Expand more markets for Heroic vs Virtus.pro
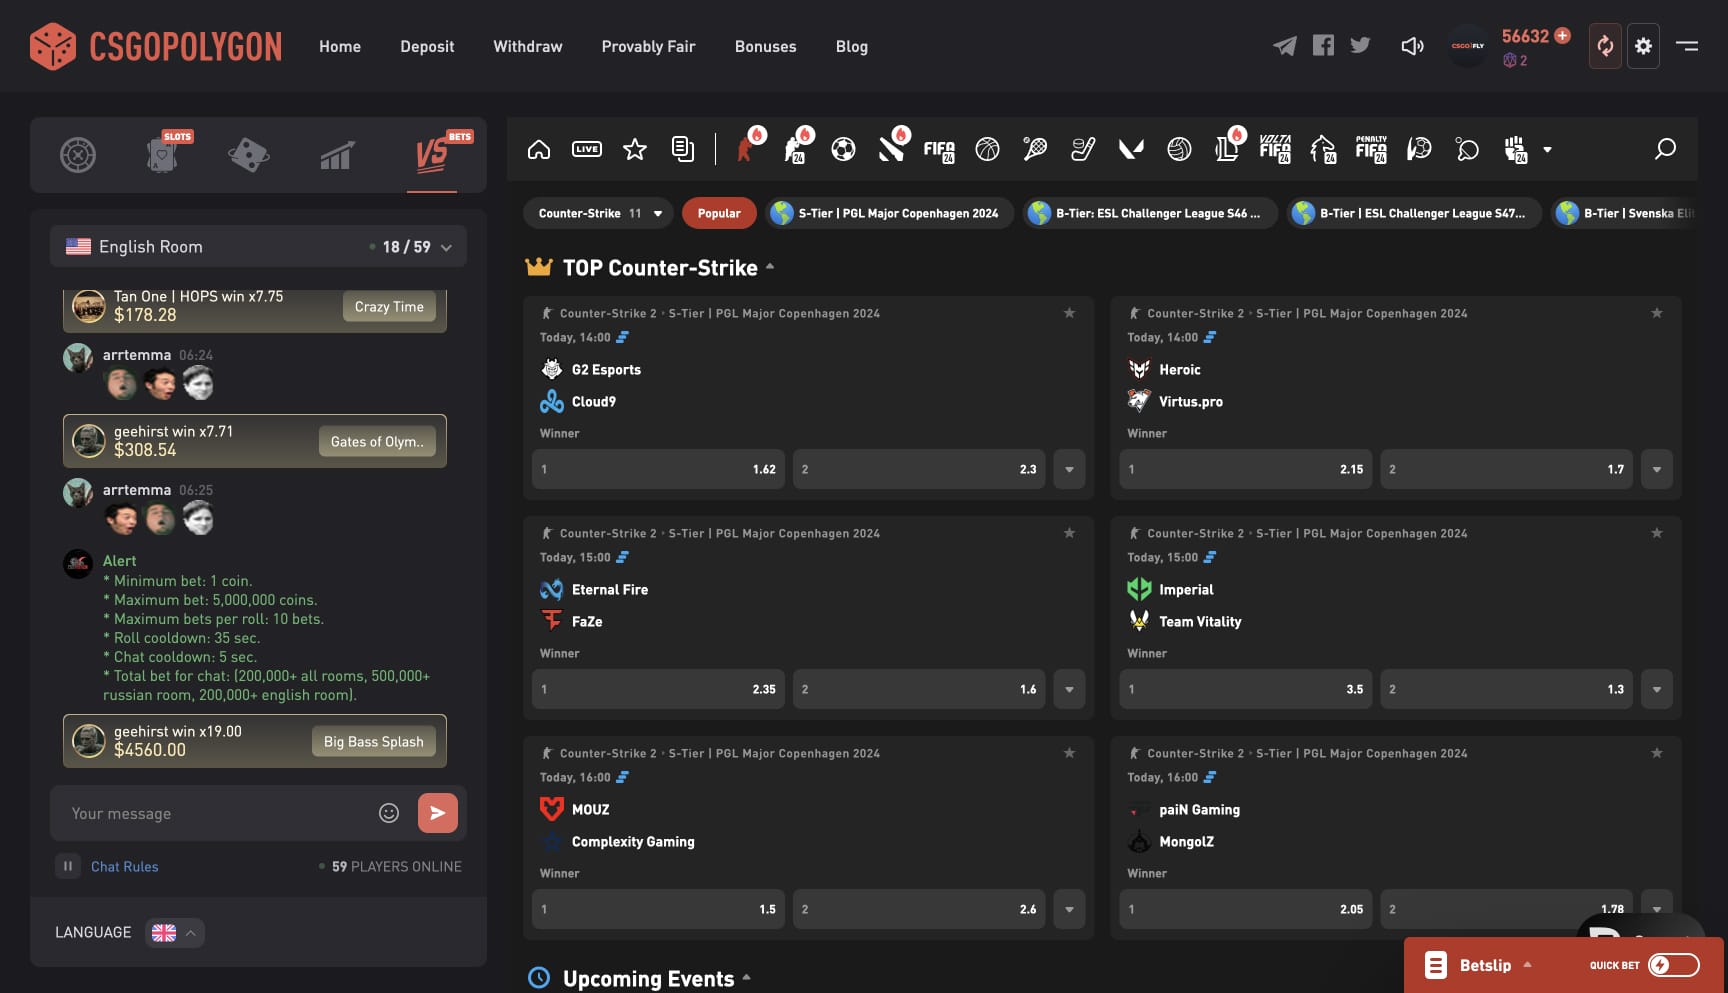The height and width of the screenshot is (993, 1728). coord(1657,469)
